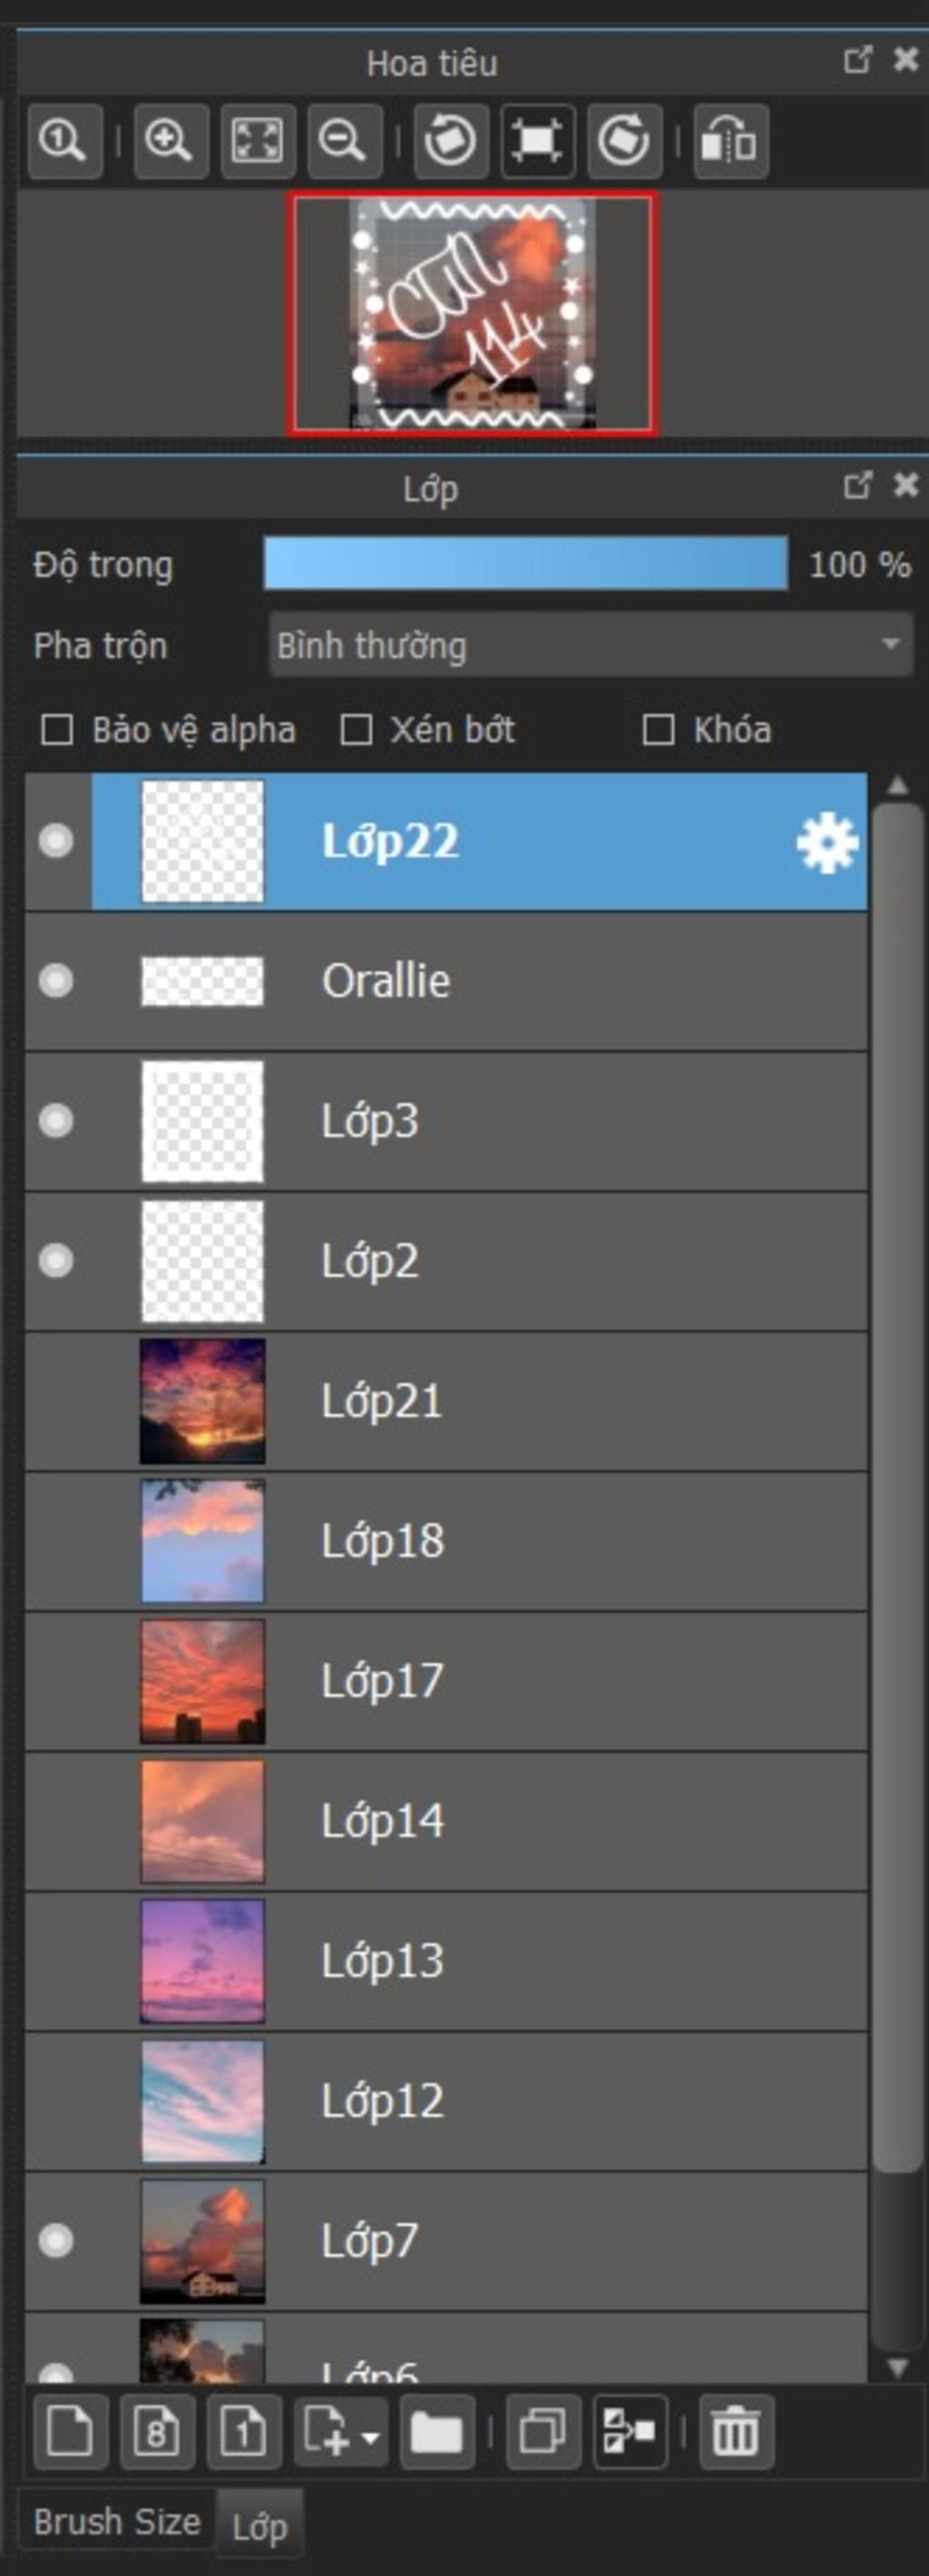Rotate canvas view counterclockwise
The image size is (929, 2576).
tap(451, 141)
